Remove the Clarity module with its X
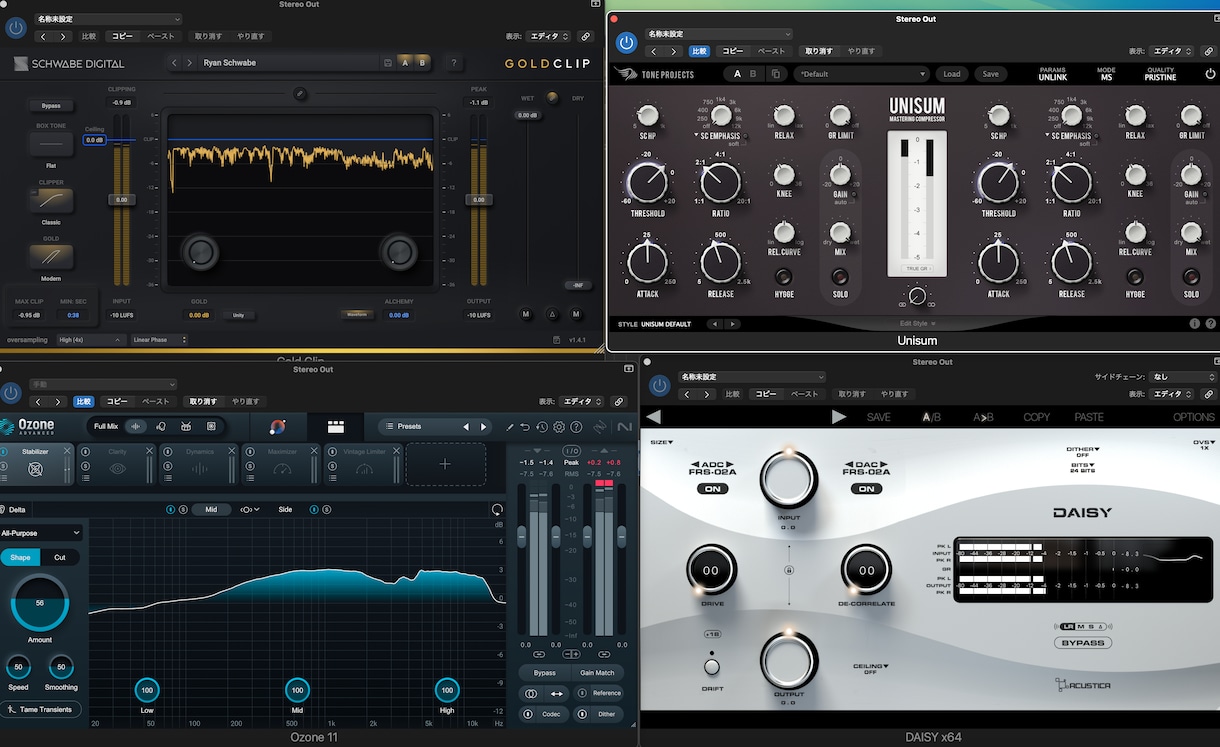1220x747 pixels. coord(150,451)
